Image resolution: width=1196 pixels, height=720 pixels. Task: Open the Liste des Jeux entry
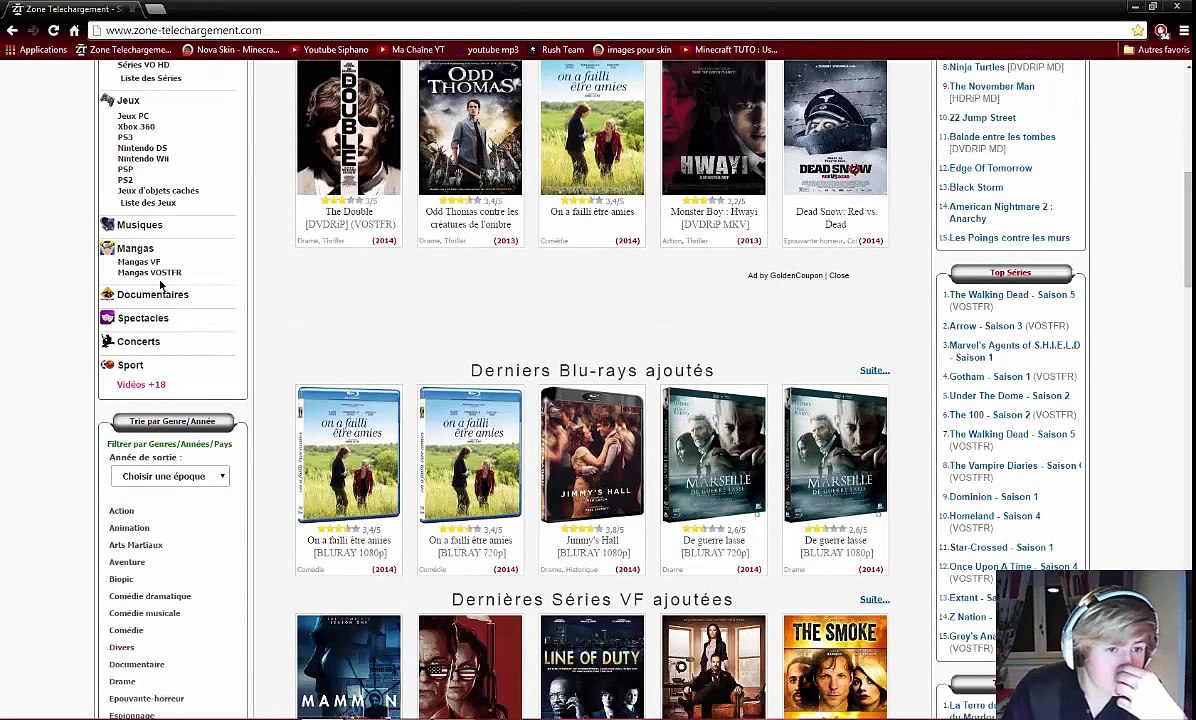(148, 203)
